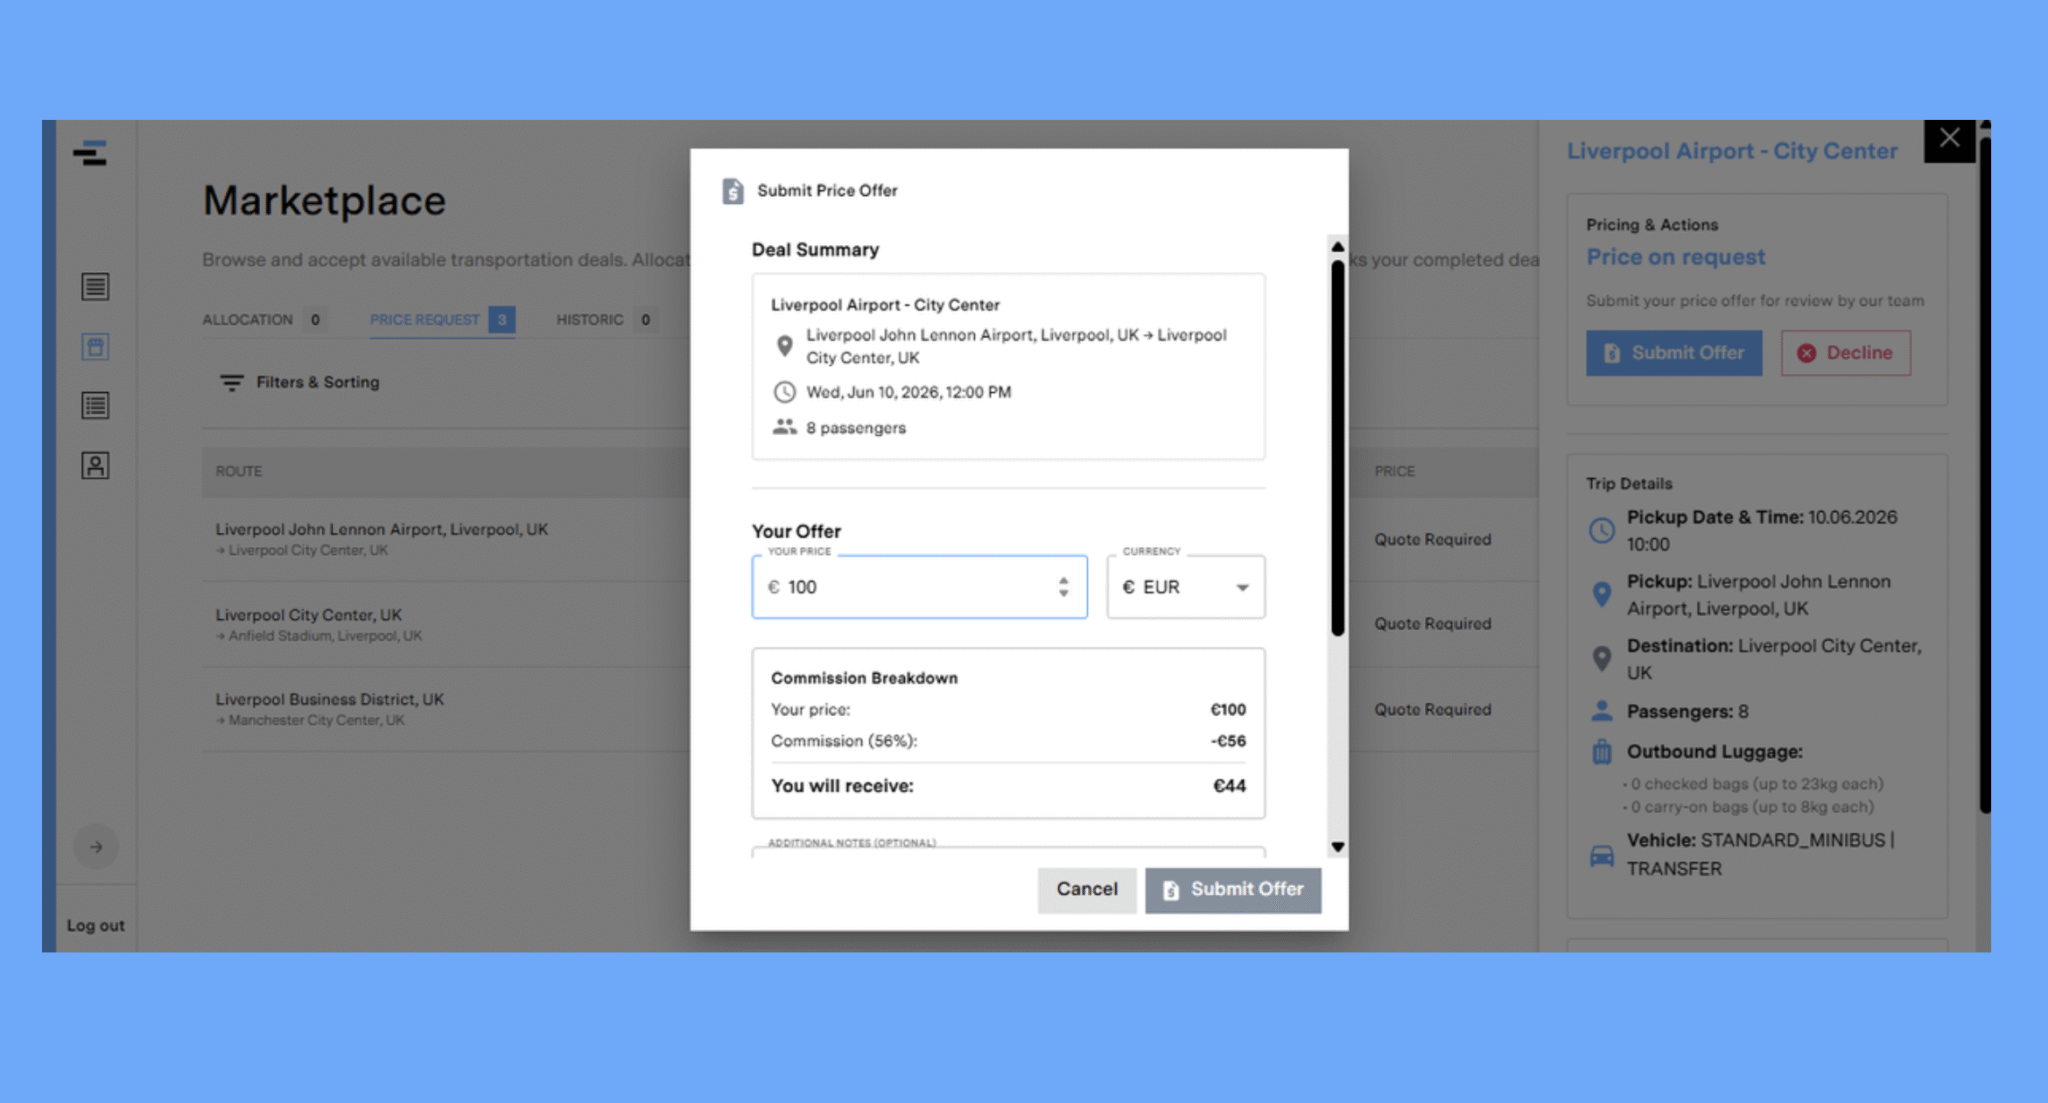Click the dialog scrollbar down arrow
The height and width of the screenshot is (1103, 2048).
1337,847
